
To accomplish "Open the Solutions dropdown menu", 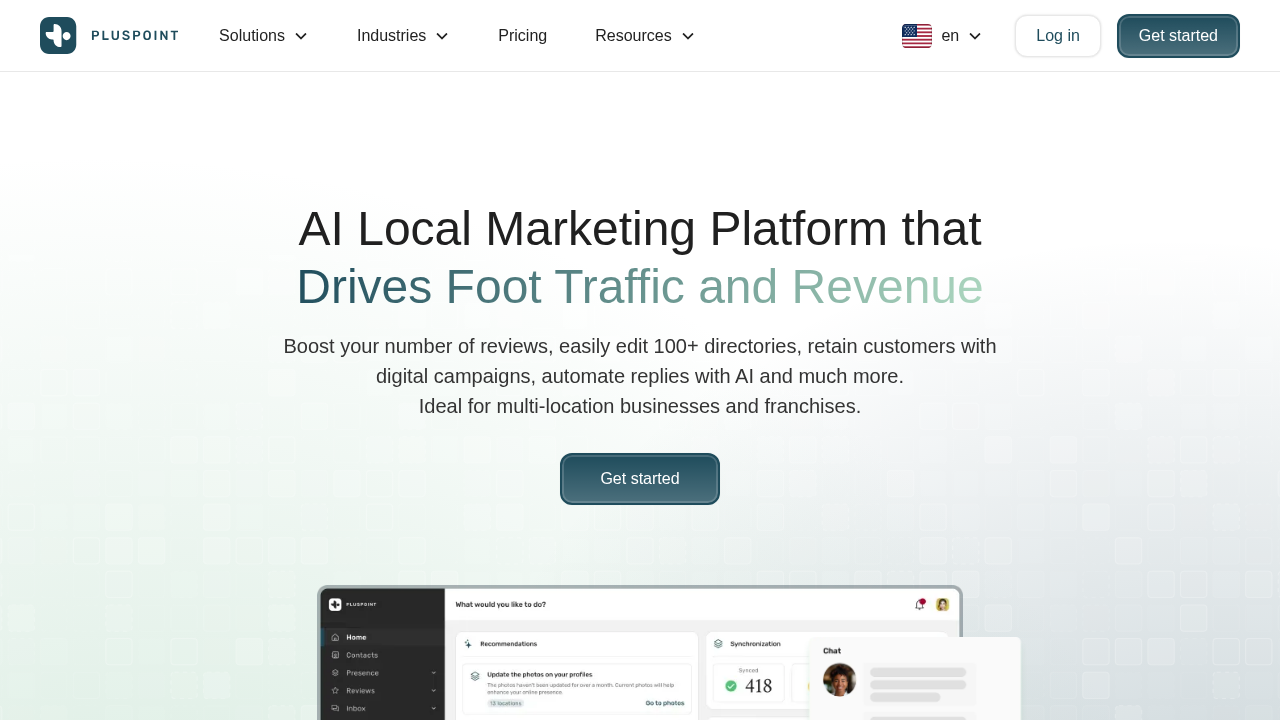I will click(264, 36).
